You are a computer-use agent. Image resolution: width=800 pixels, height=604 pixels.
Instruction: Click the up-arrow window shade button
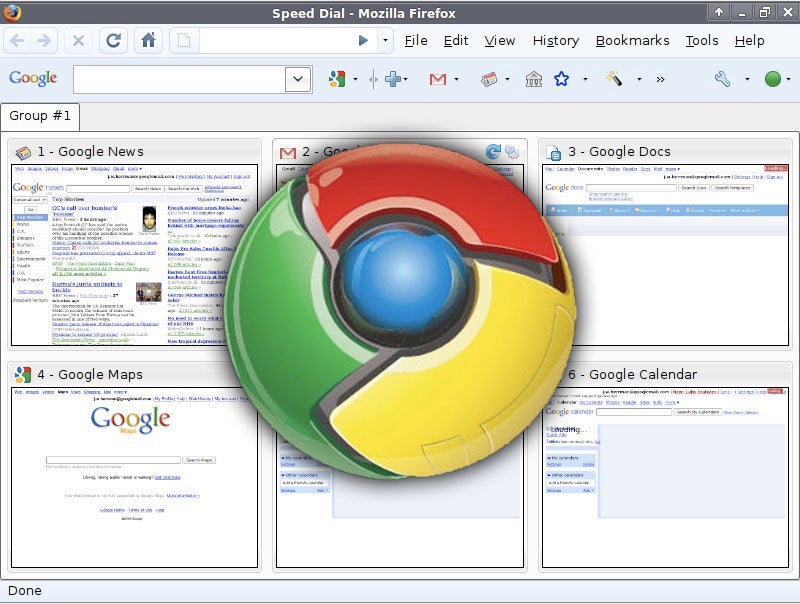click(x=718, y=12)
